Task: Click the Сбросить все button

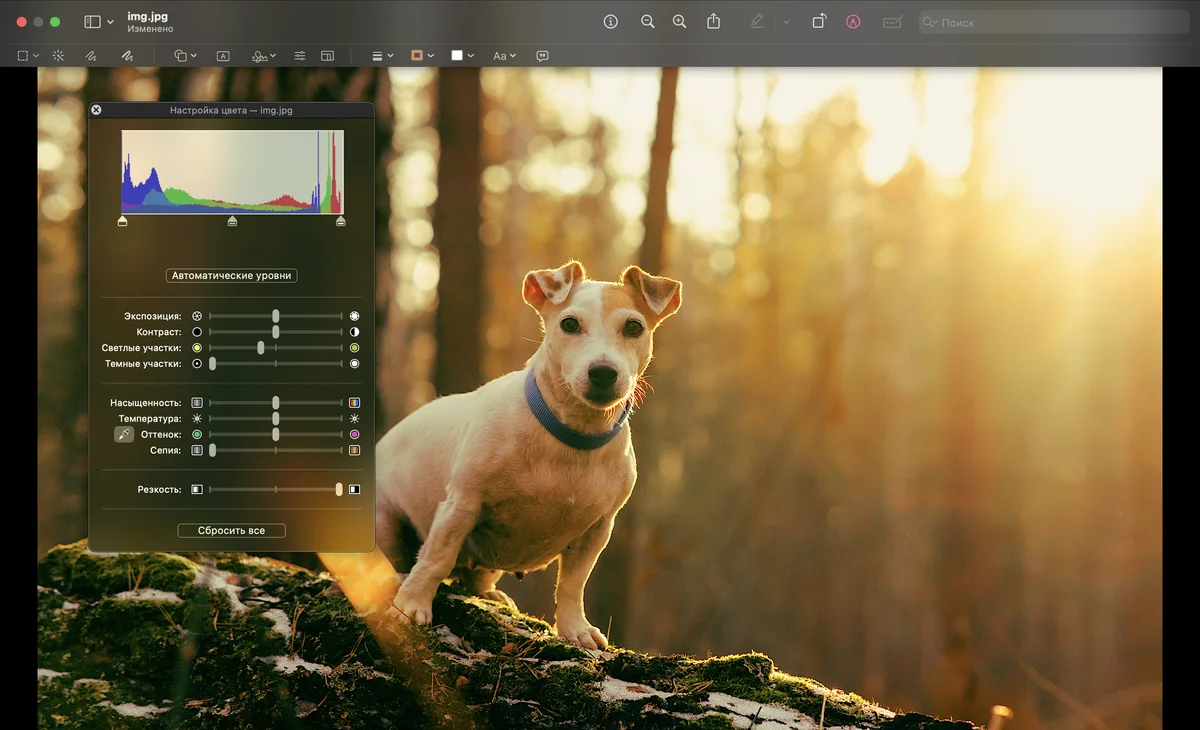Action: [x=231, y=531]
